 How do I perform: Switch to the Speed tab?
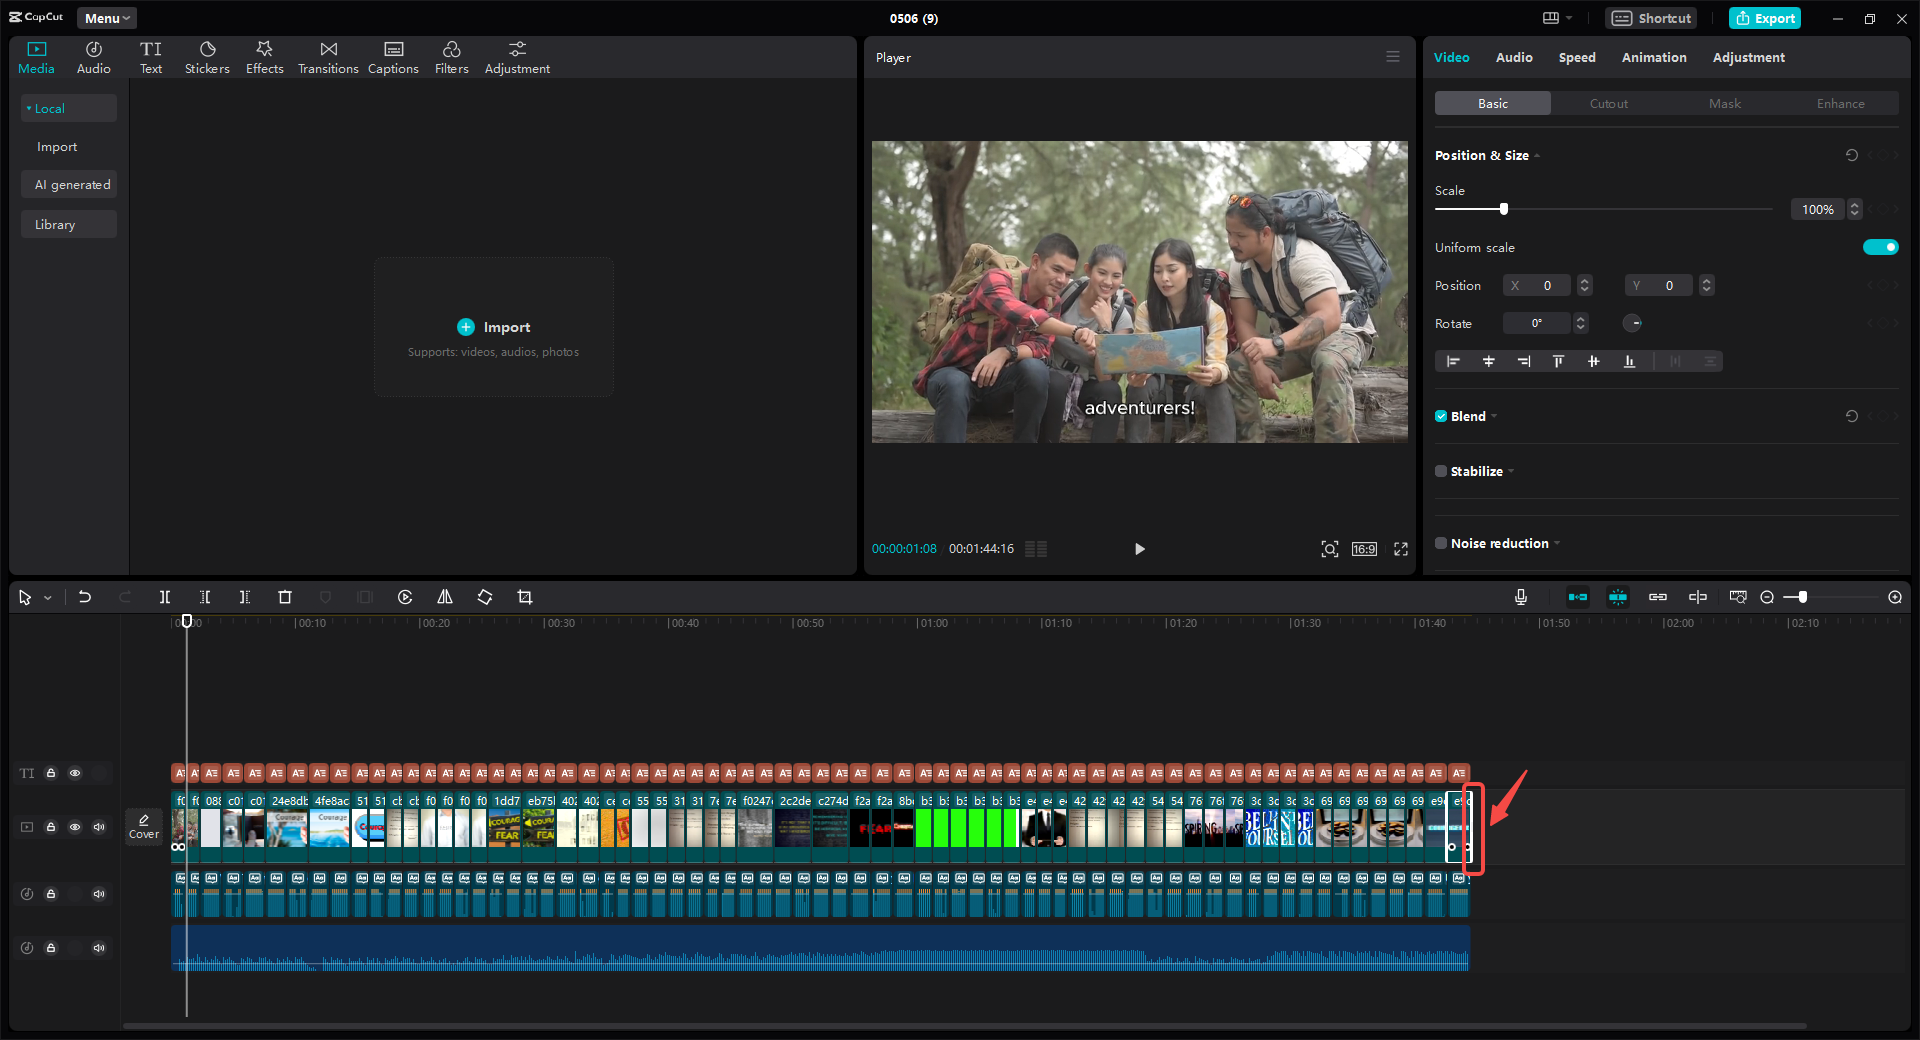tap(1577, 57)
